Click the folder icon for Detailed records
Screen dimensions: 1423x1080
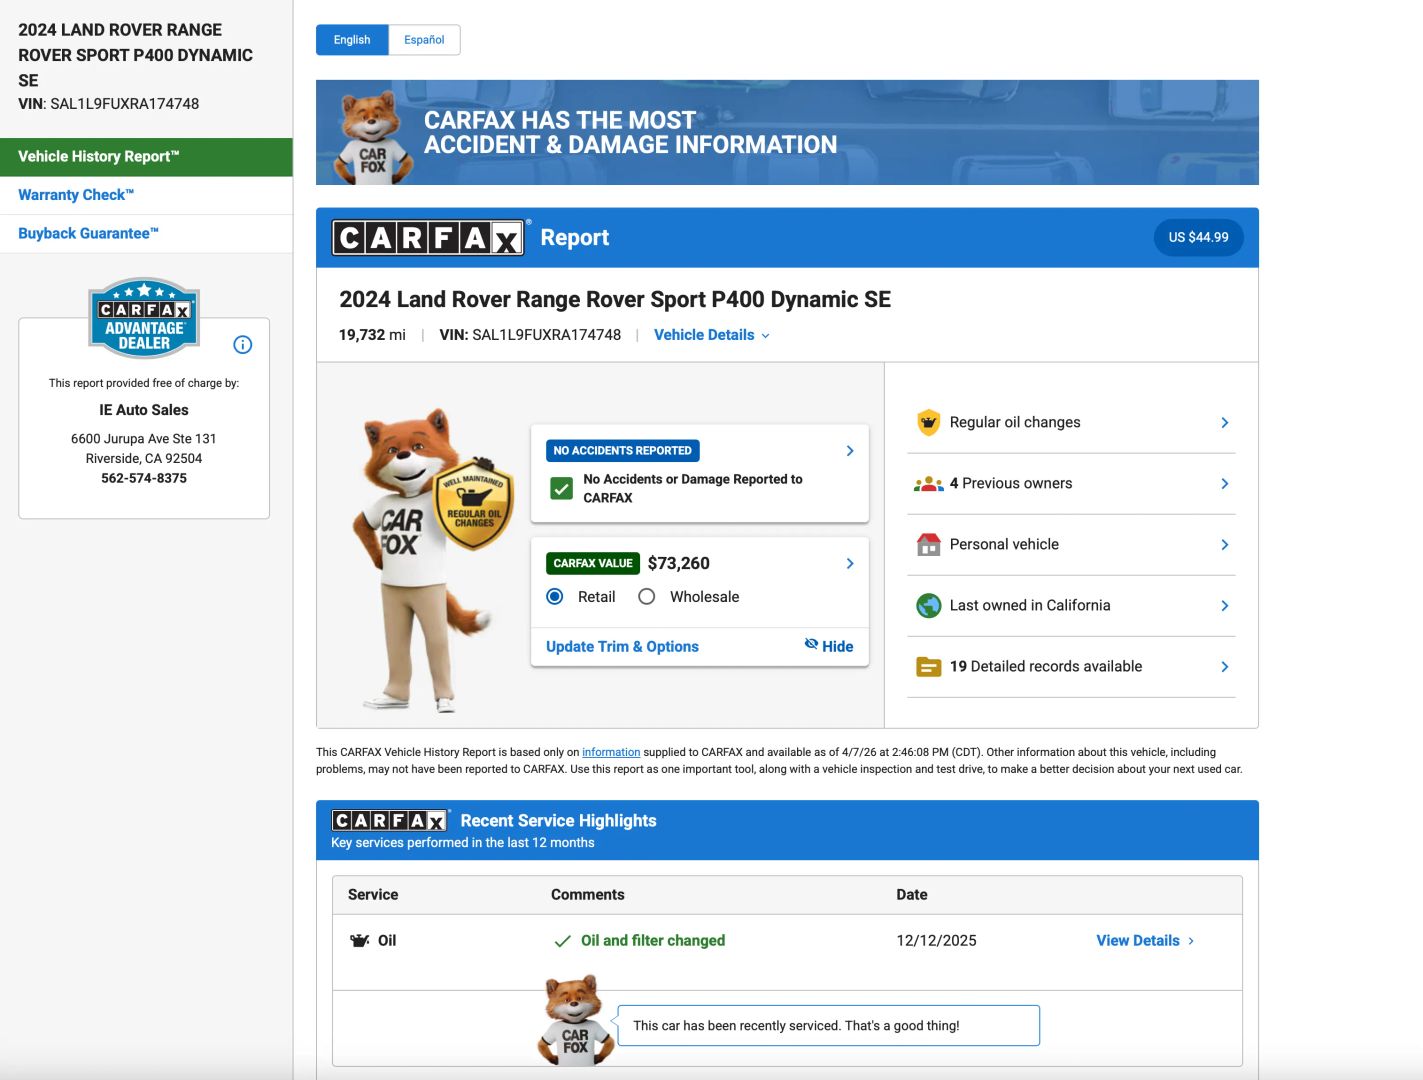click(x=929, y=667)
